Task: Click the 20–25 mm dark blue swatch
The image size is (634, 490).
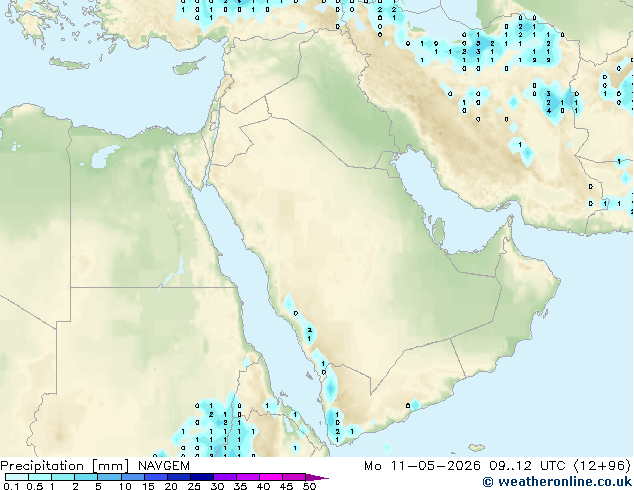Action: pyautogui.click(x=178, y=477)
